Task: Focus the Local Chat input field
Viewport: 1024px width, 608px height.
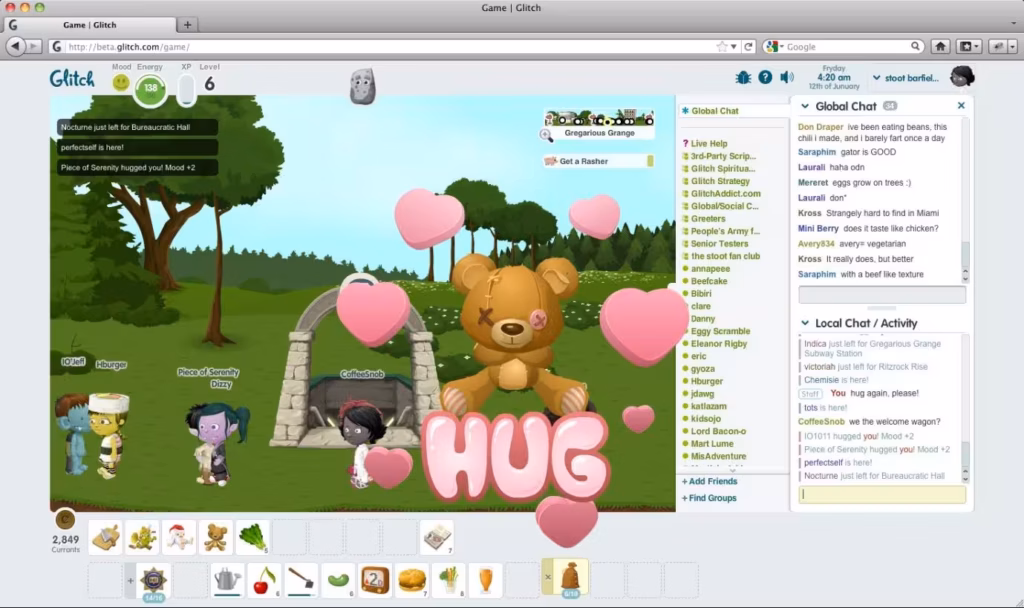Action: click(x=882, y=494)
